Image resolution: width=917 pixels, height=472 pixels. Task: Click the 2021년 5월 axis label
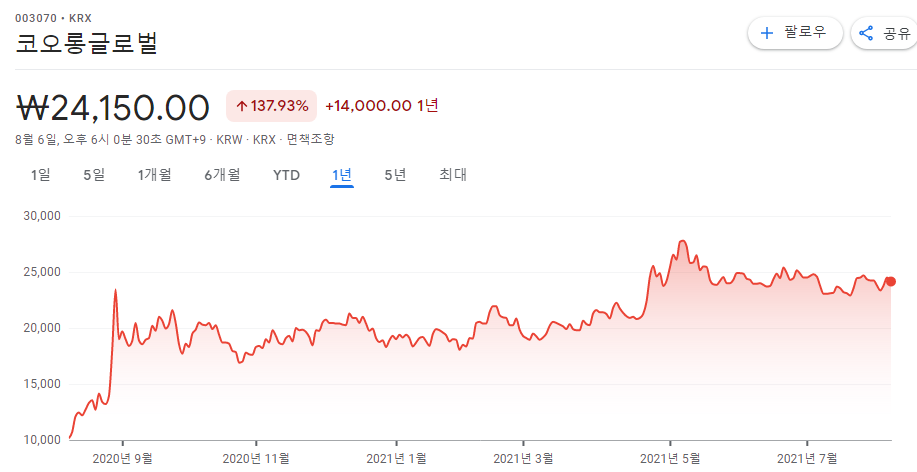[670, 458]
